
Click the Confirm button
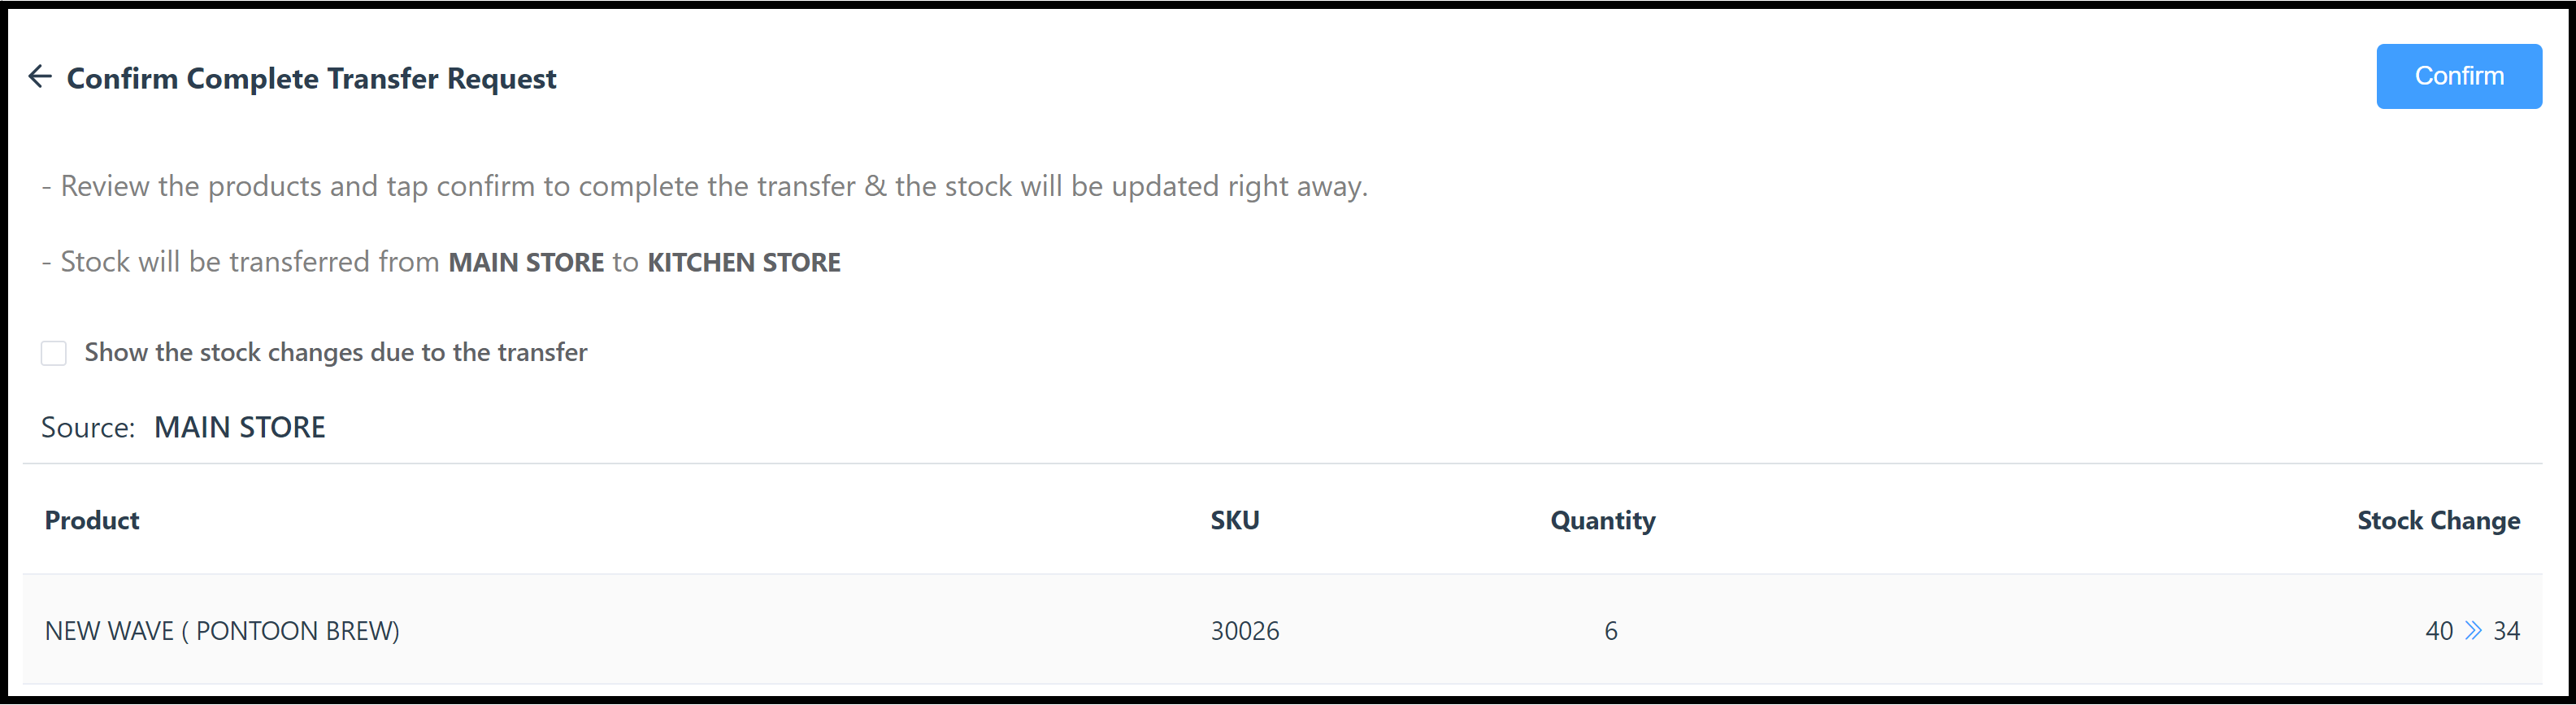(2459, 75)
